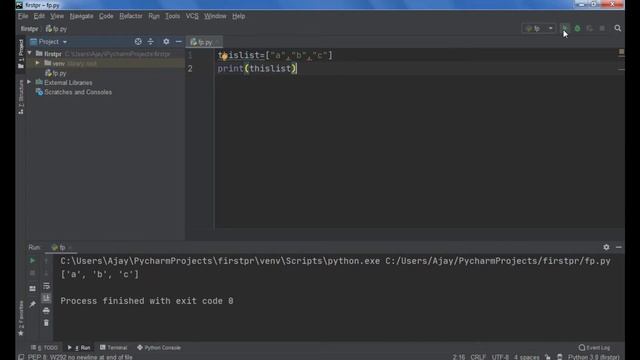This screenshot has width=640, height=360.
Task: Click the grey Stop square in top toolbar
Action: pyautogui.click(x=602, y=28)
